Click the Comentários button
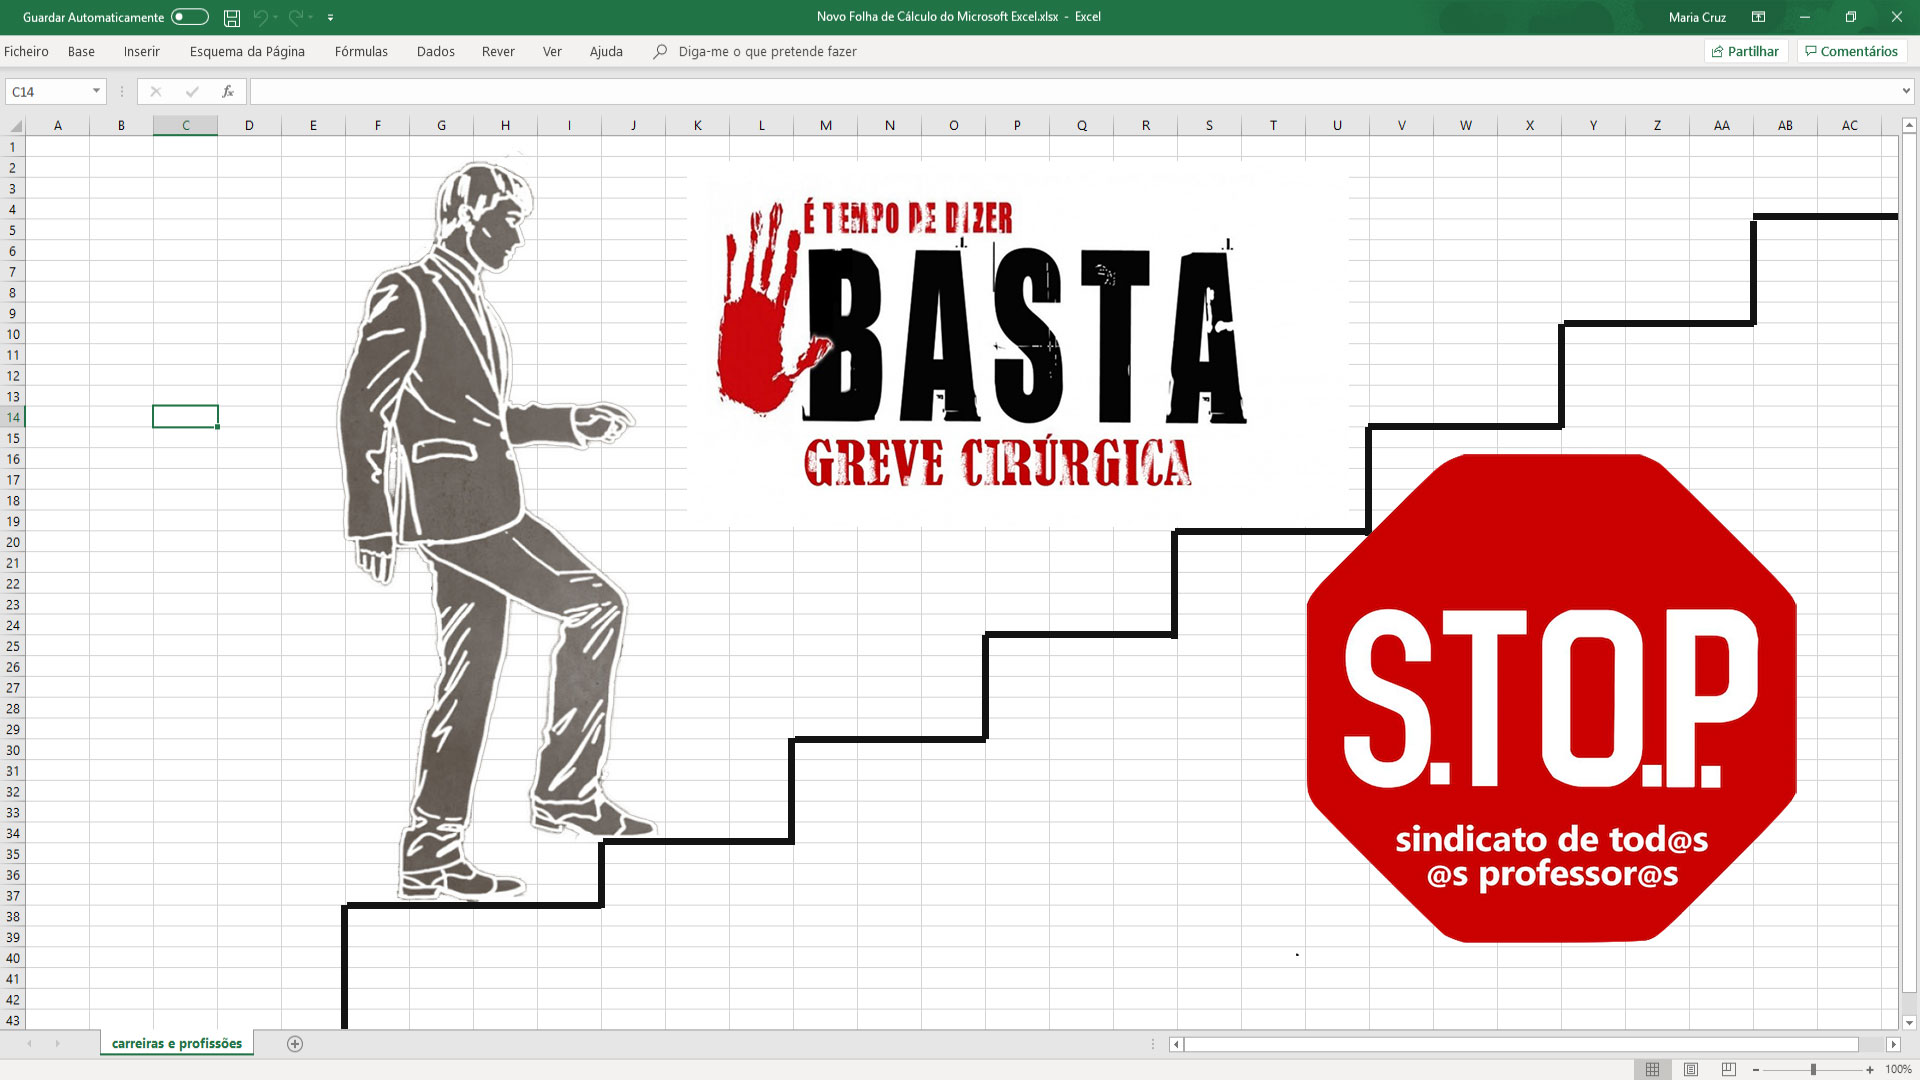The image size is (1920, 1080). (x=1851, y=51)
